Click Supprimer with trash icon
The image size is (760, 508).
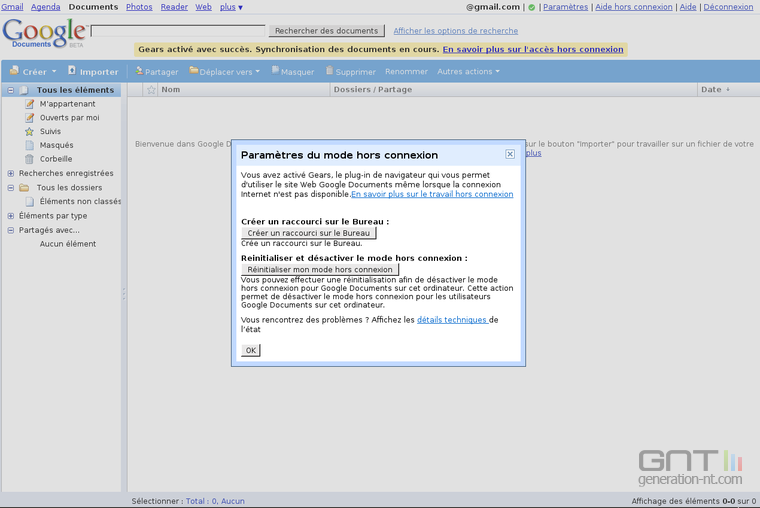[x=350, y=71]
